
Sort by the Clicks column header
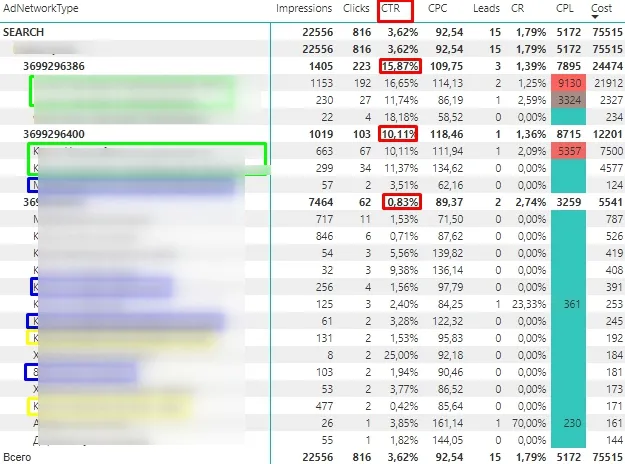coord(356,8)
